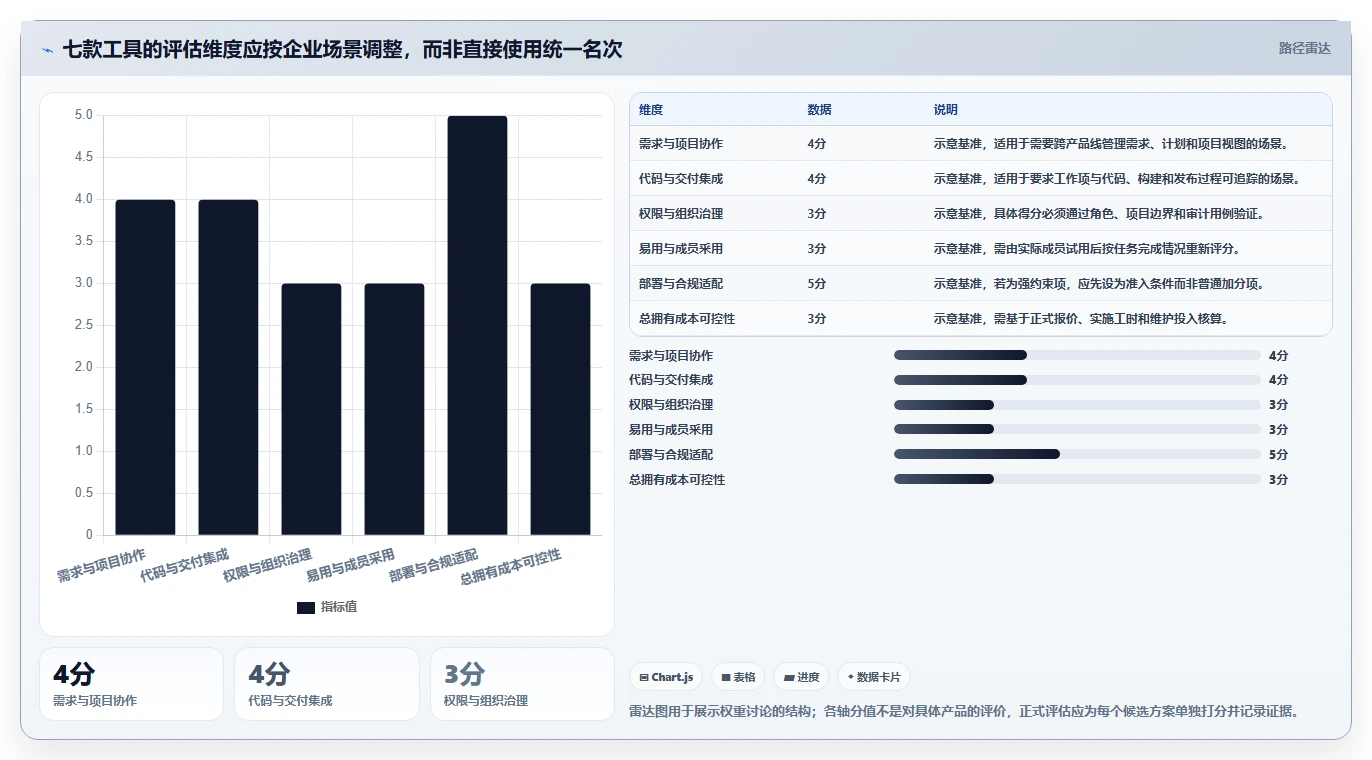Image resolution: width=1372 pixels, height=760 pixels.
Task: Click the 数据卡片 chip
Action: pos(873,677)
